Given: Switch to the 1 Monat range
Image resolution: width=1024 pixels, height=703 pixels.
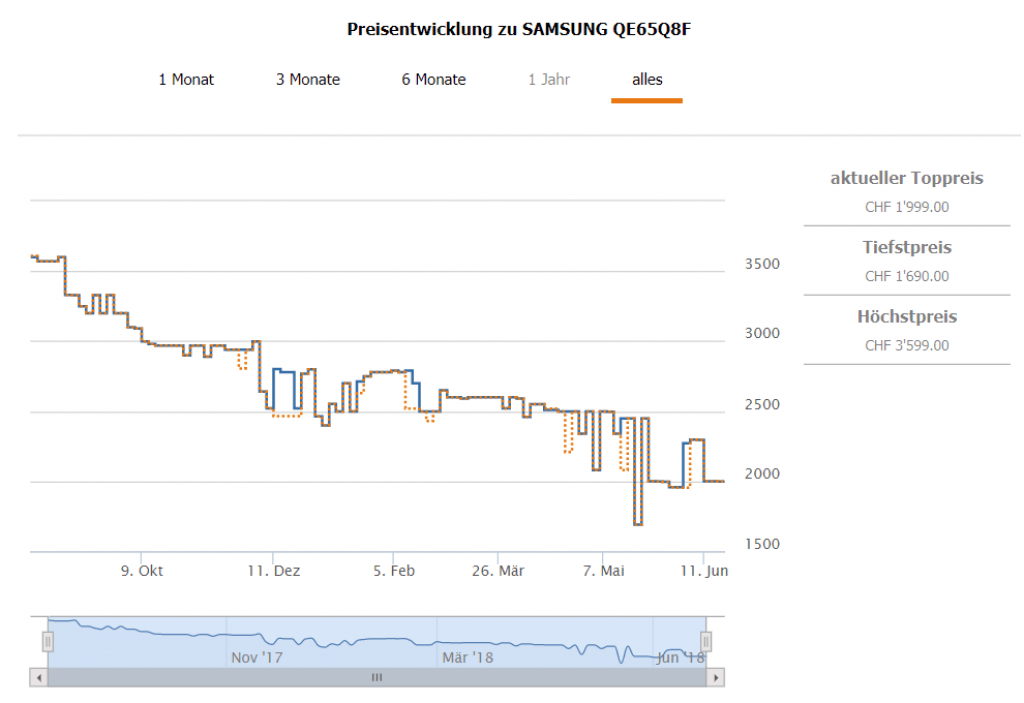Looking at the screenshot, I should tap(186, 80).
